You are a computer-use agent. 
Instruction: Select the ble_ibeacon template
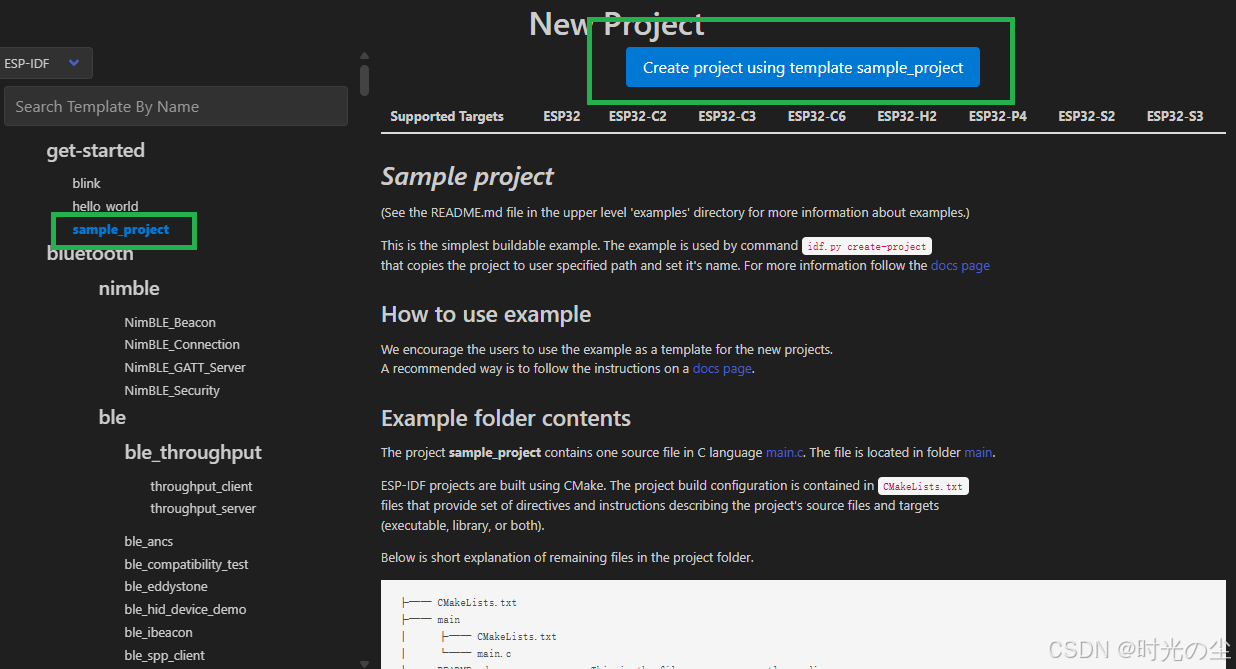click(x=158, y=632)
